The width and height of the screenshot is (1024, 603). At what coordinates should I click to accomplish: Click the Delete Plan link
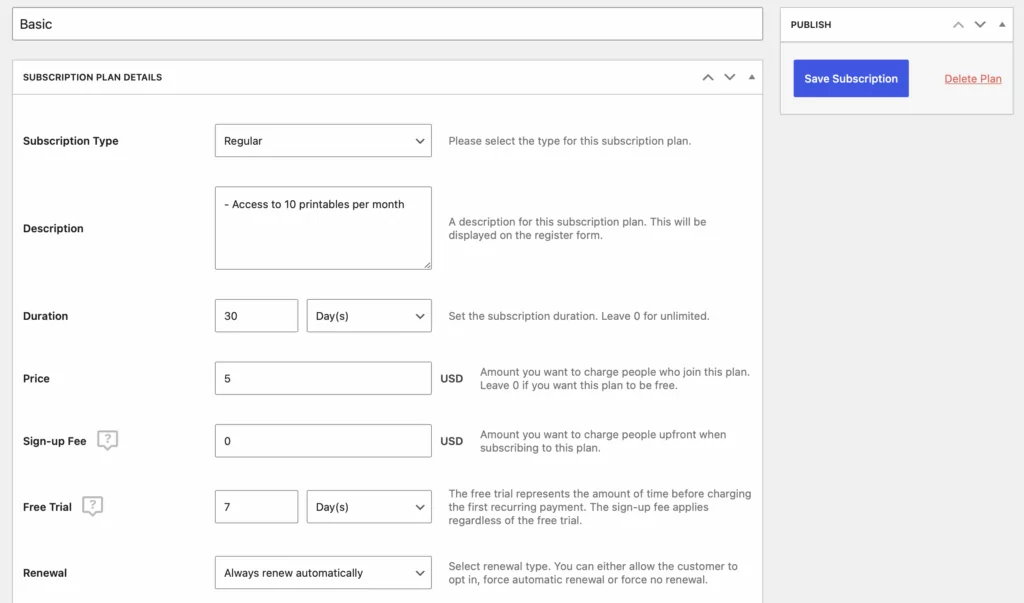coord(972,78)
